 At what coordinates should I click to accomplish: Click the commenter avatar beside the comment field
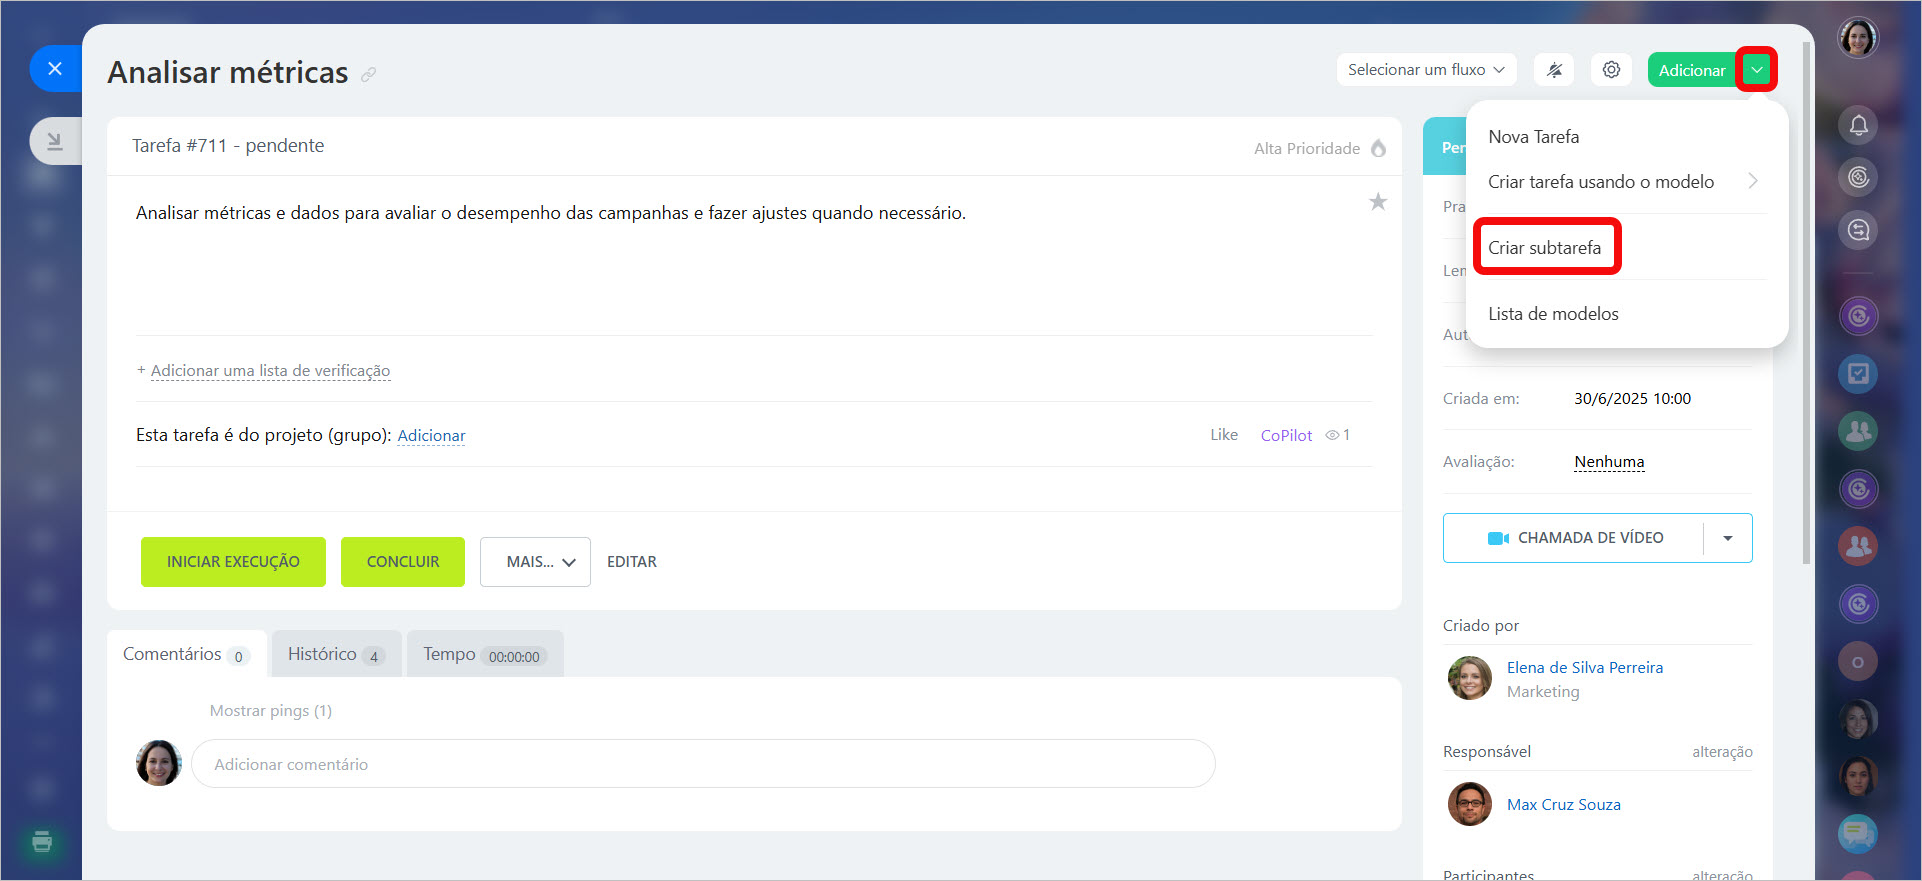159,763
